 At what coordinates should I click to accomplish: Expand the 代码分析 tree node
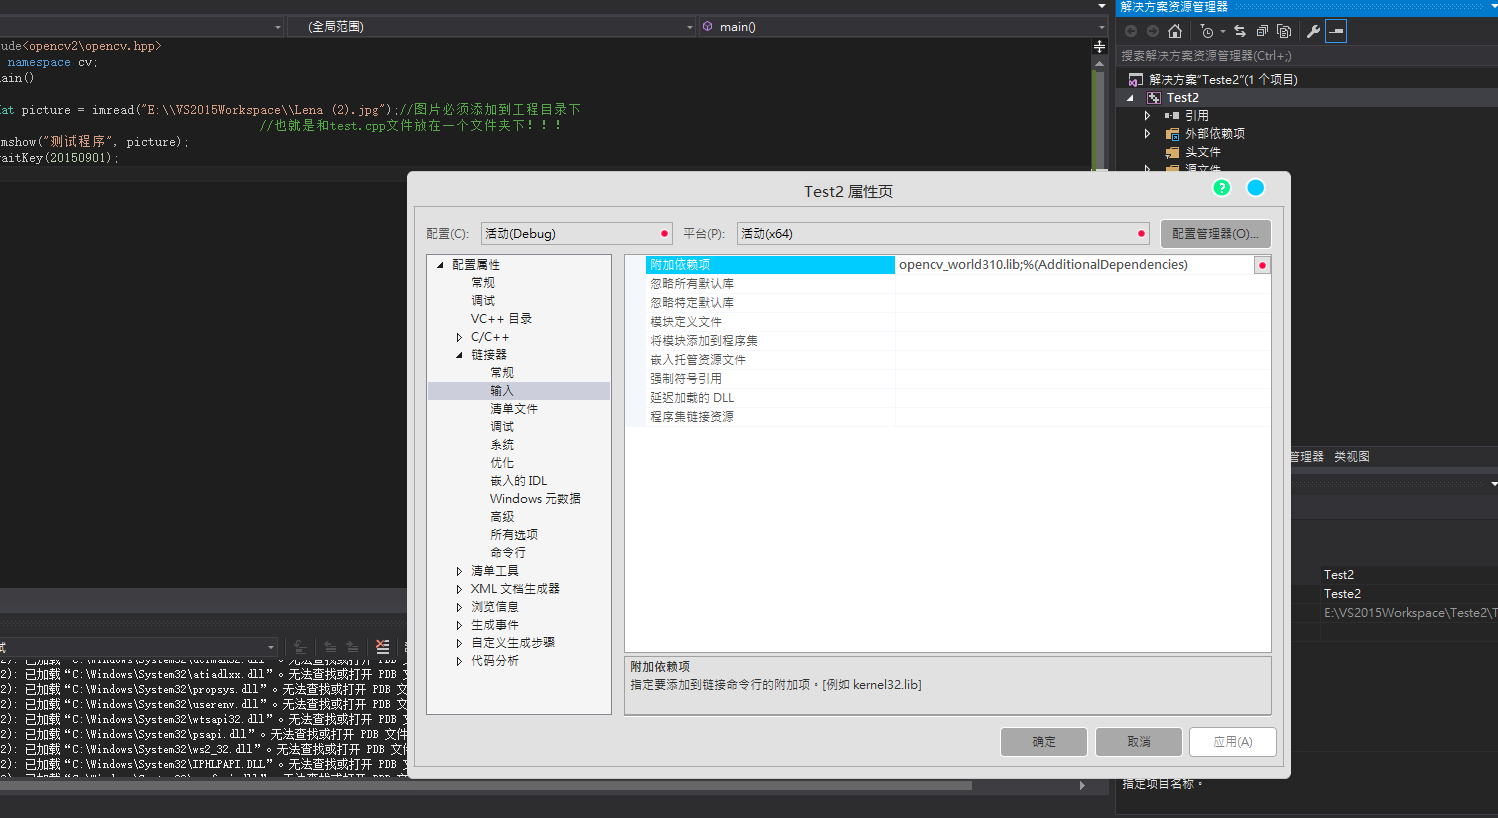[459, 661]
